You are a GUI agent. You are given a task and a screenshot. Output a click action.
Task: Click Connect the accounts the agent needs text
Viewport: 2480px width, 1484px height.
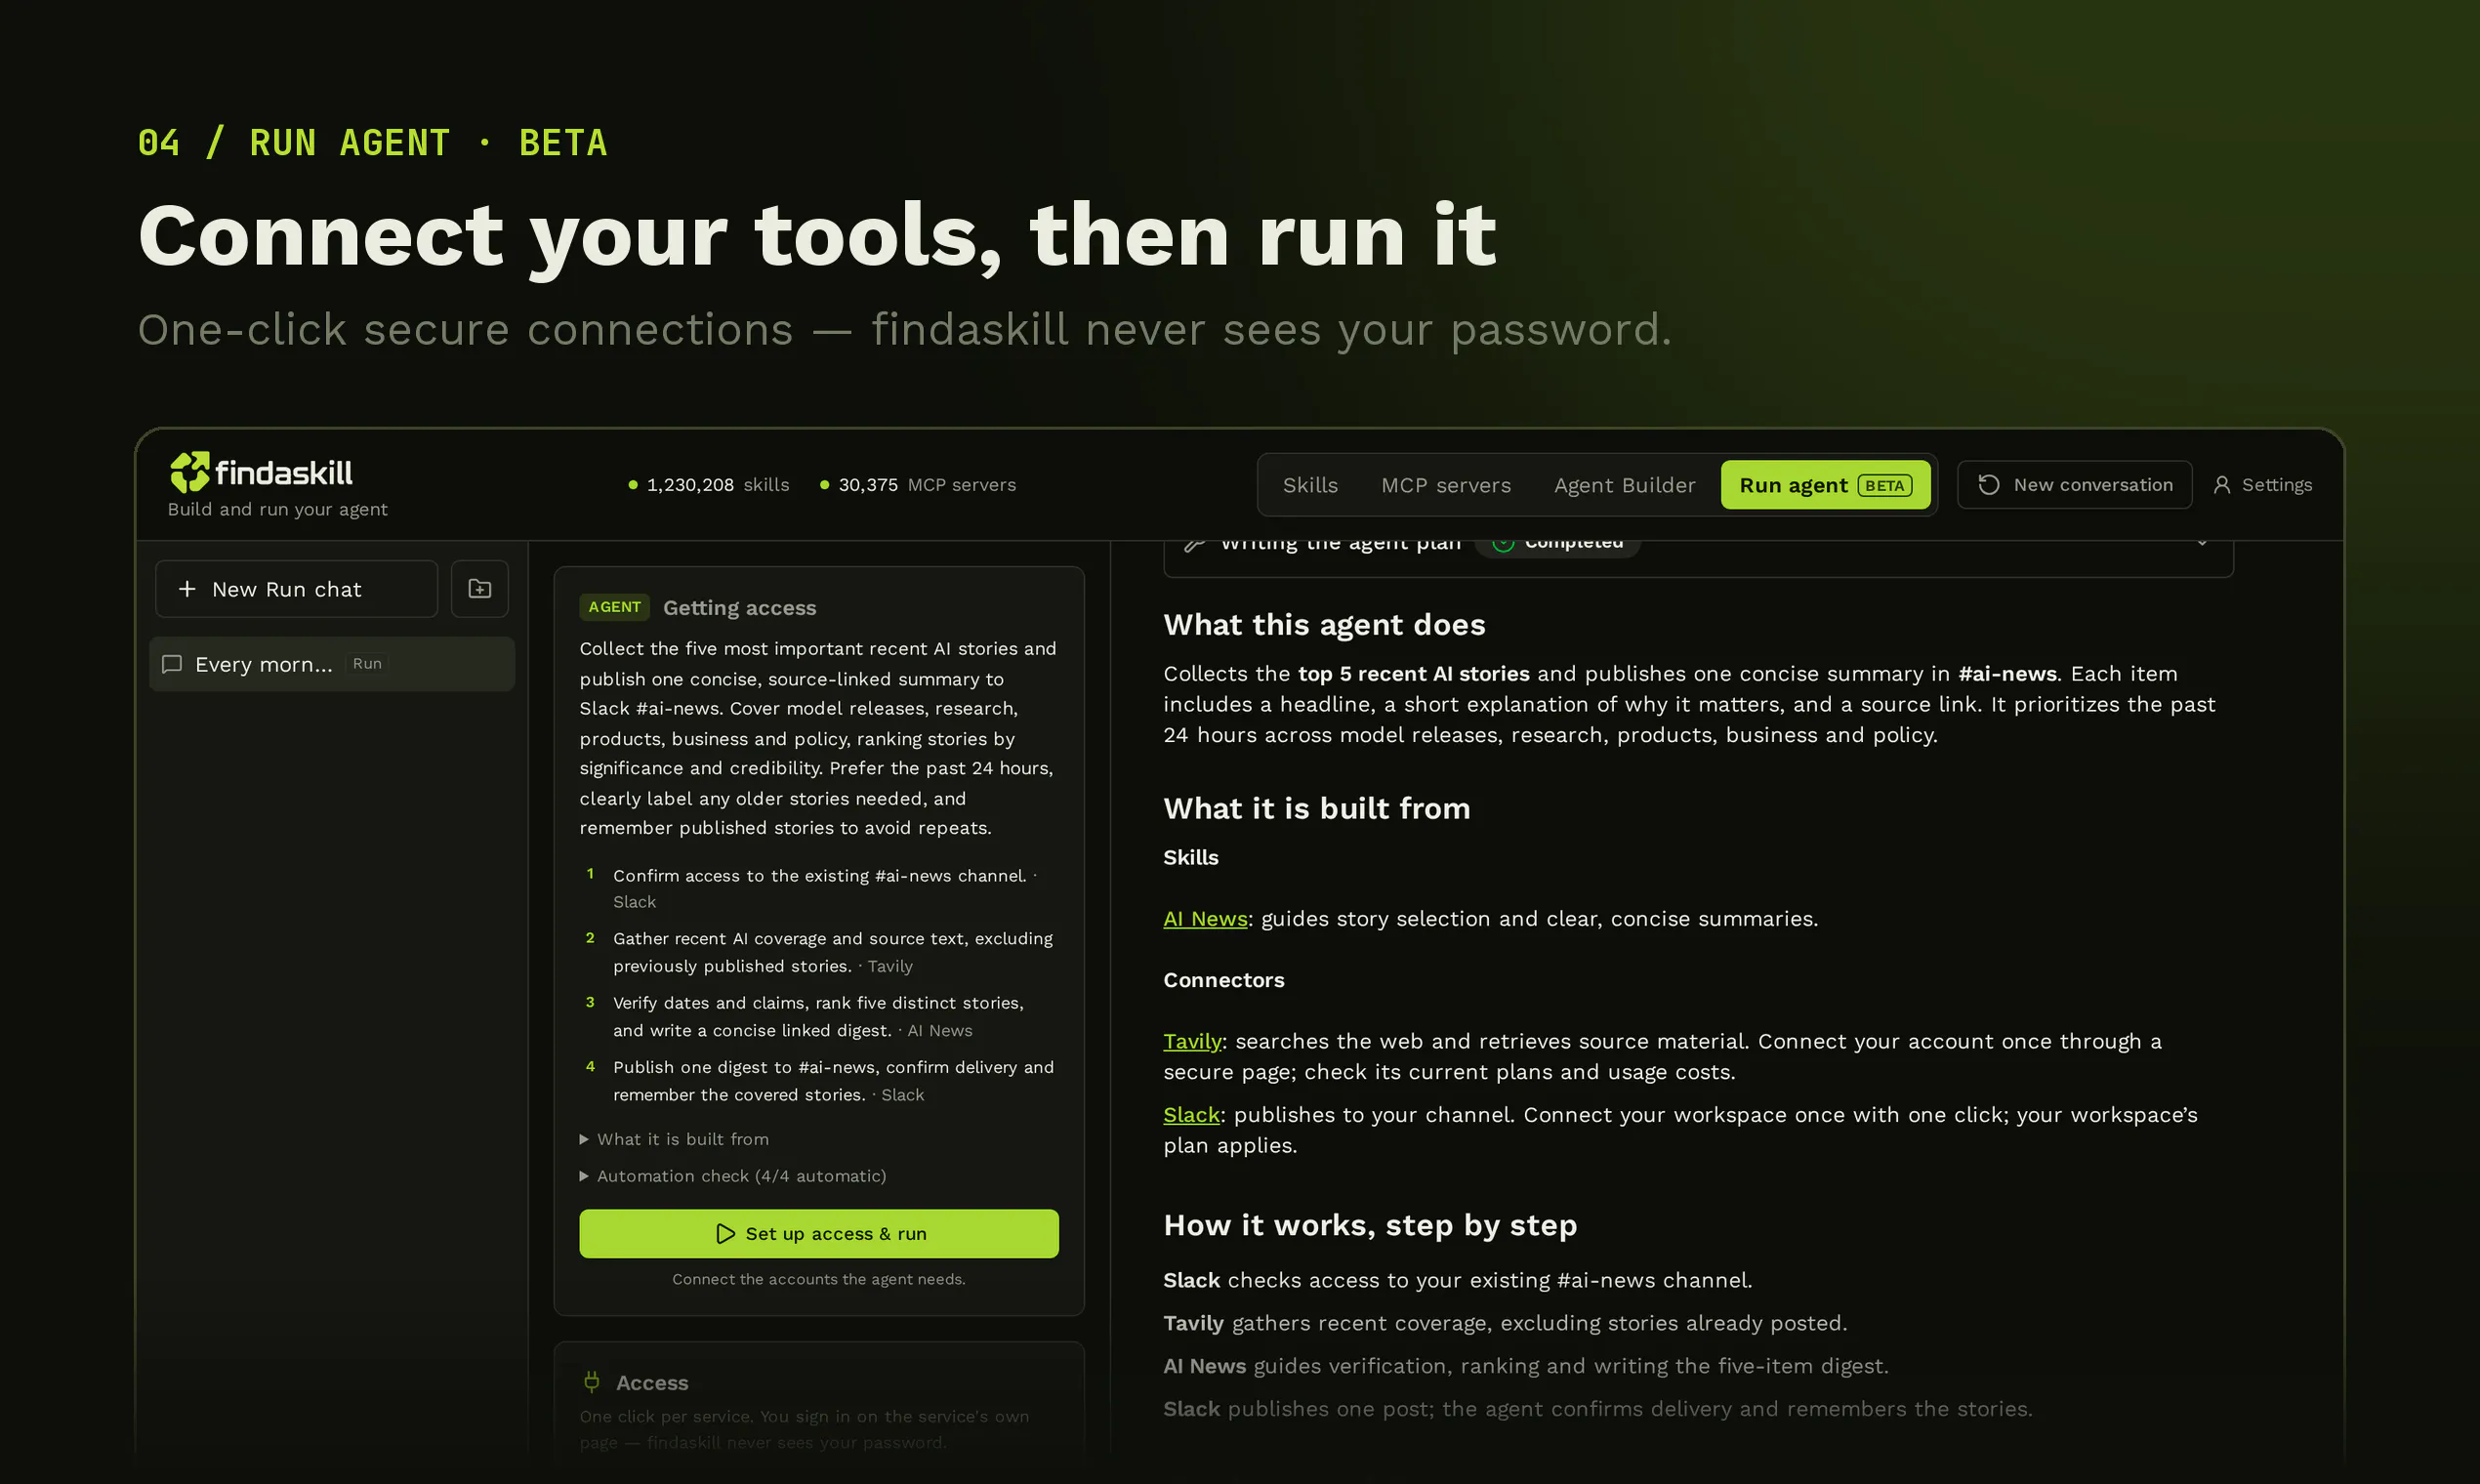coord(819,1279)
